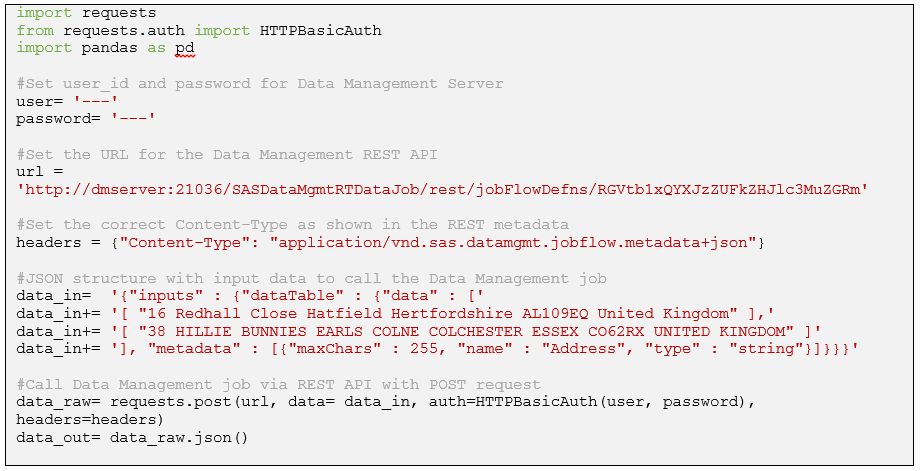Viewport: 920px width, 471px height.
Task: Click the 'url =' variable assignment
Action: (40, 171)
